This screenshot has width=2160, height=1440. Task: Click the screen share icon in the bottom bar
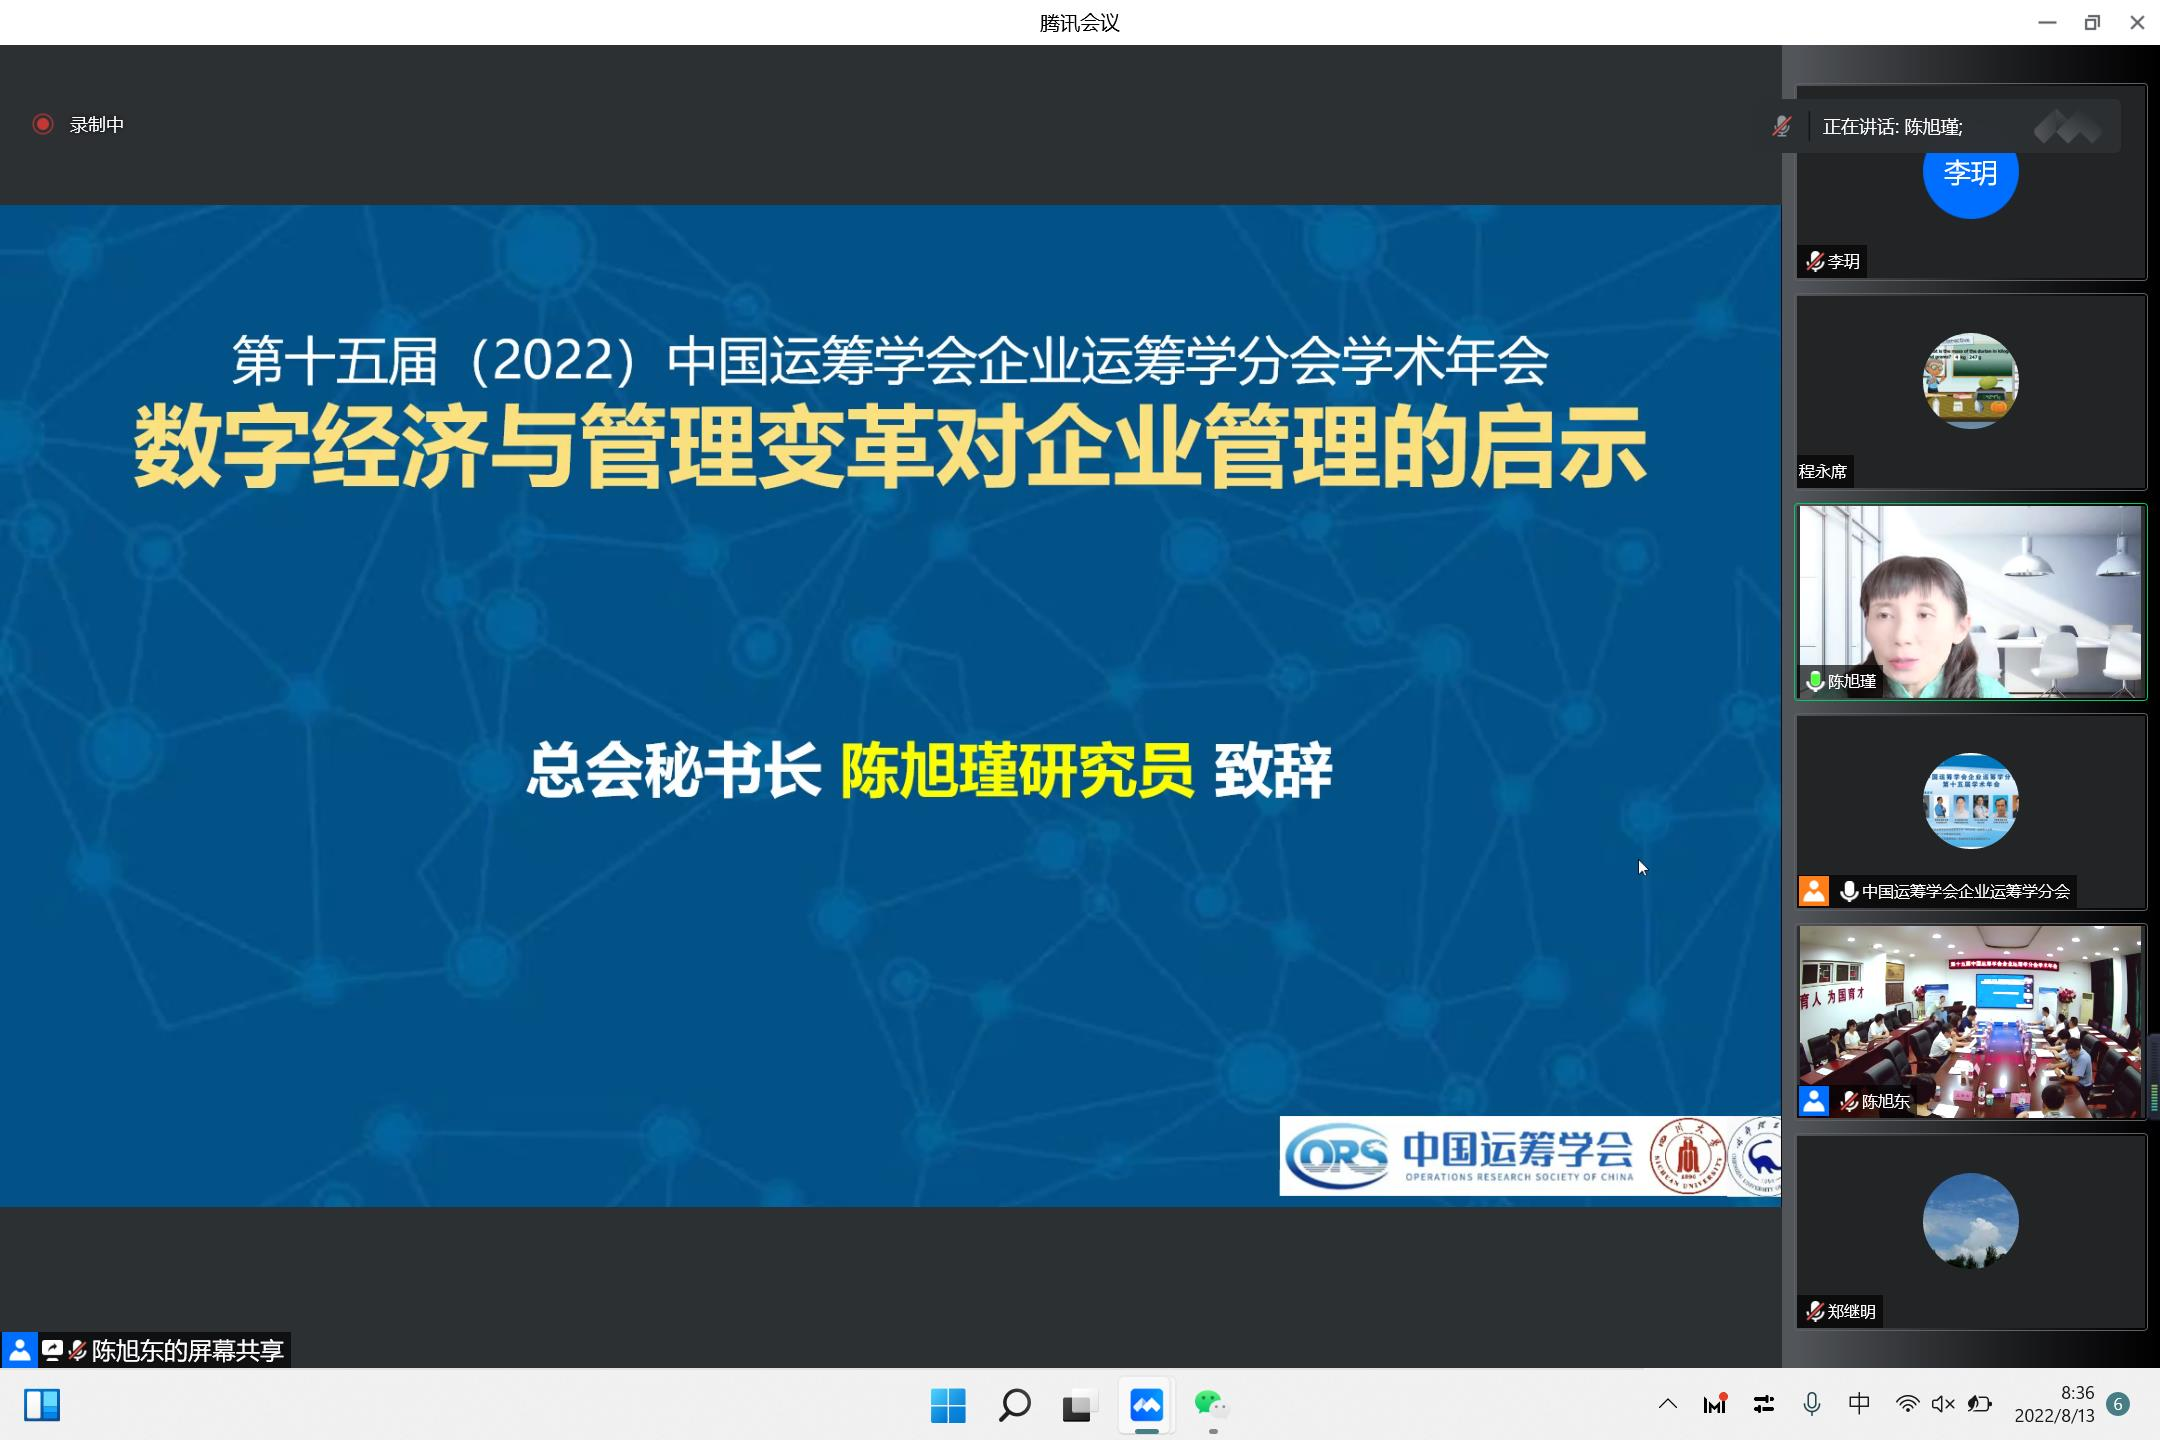pyautogui.click(x=52, y=1351)
